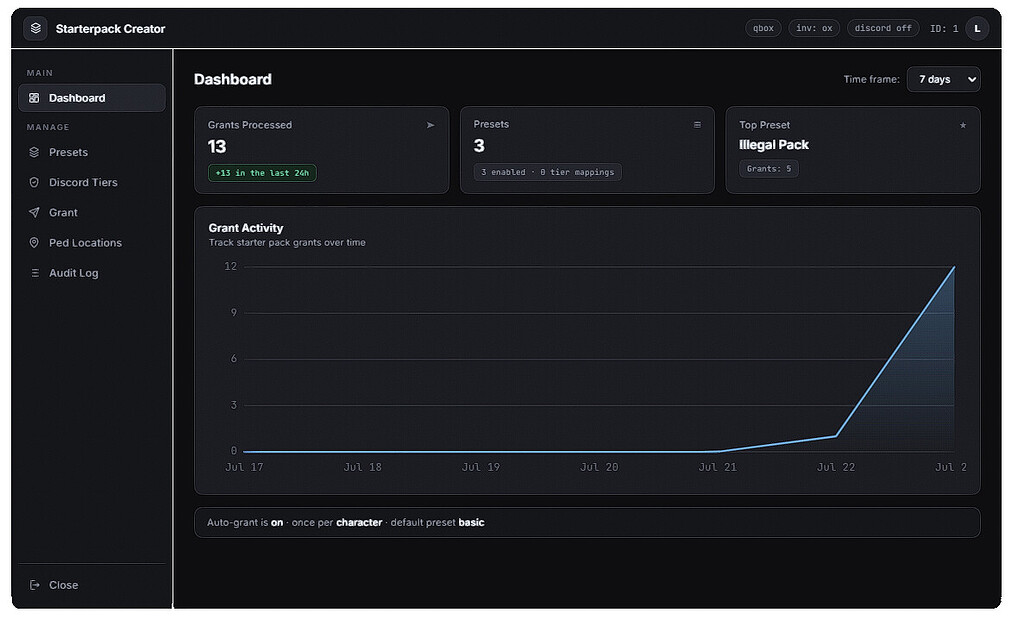1024x619 pixels.
Task: Click the Starterpack Creator layers logo icon
Action: click(35, 28)
